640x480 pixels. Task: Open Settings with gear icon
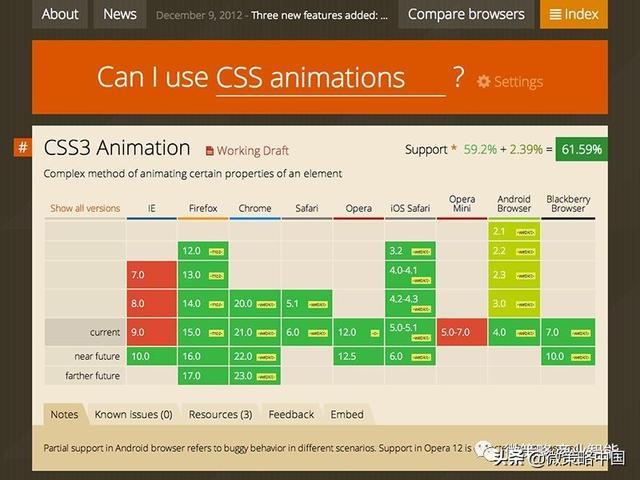pos(510,81)
